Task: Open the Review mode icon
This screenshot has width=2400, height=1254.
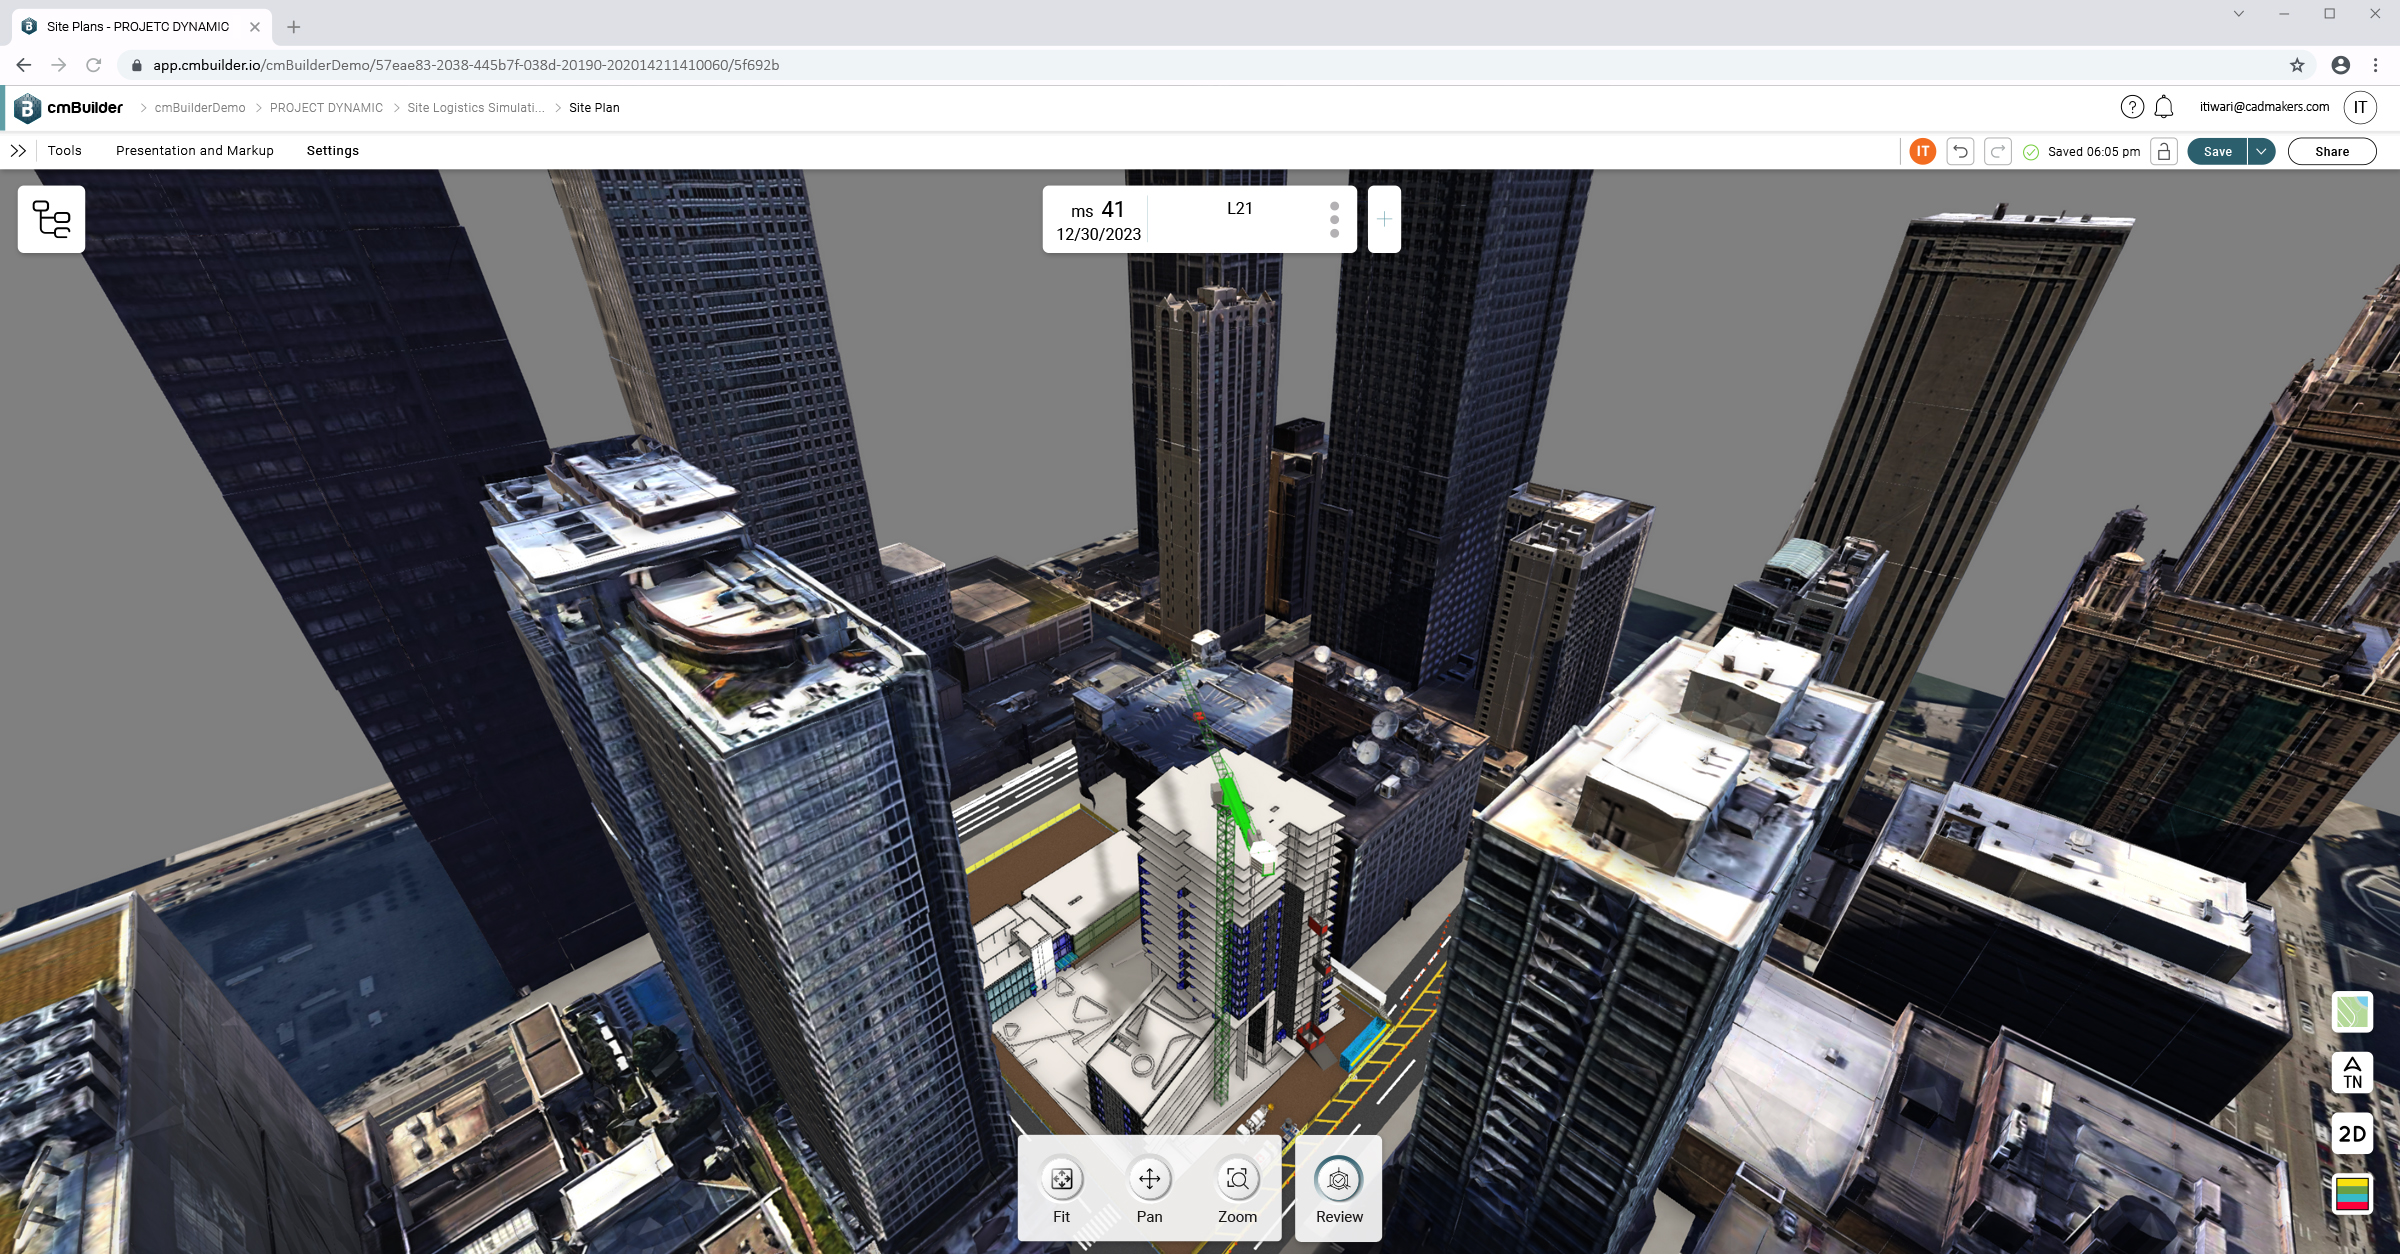Action: pyautogui.click(x=1338, y=1180)
